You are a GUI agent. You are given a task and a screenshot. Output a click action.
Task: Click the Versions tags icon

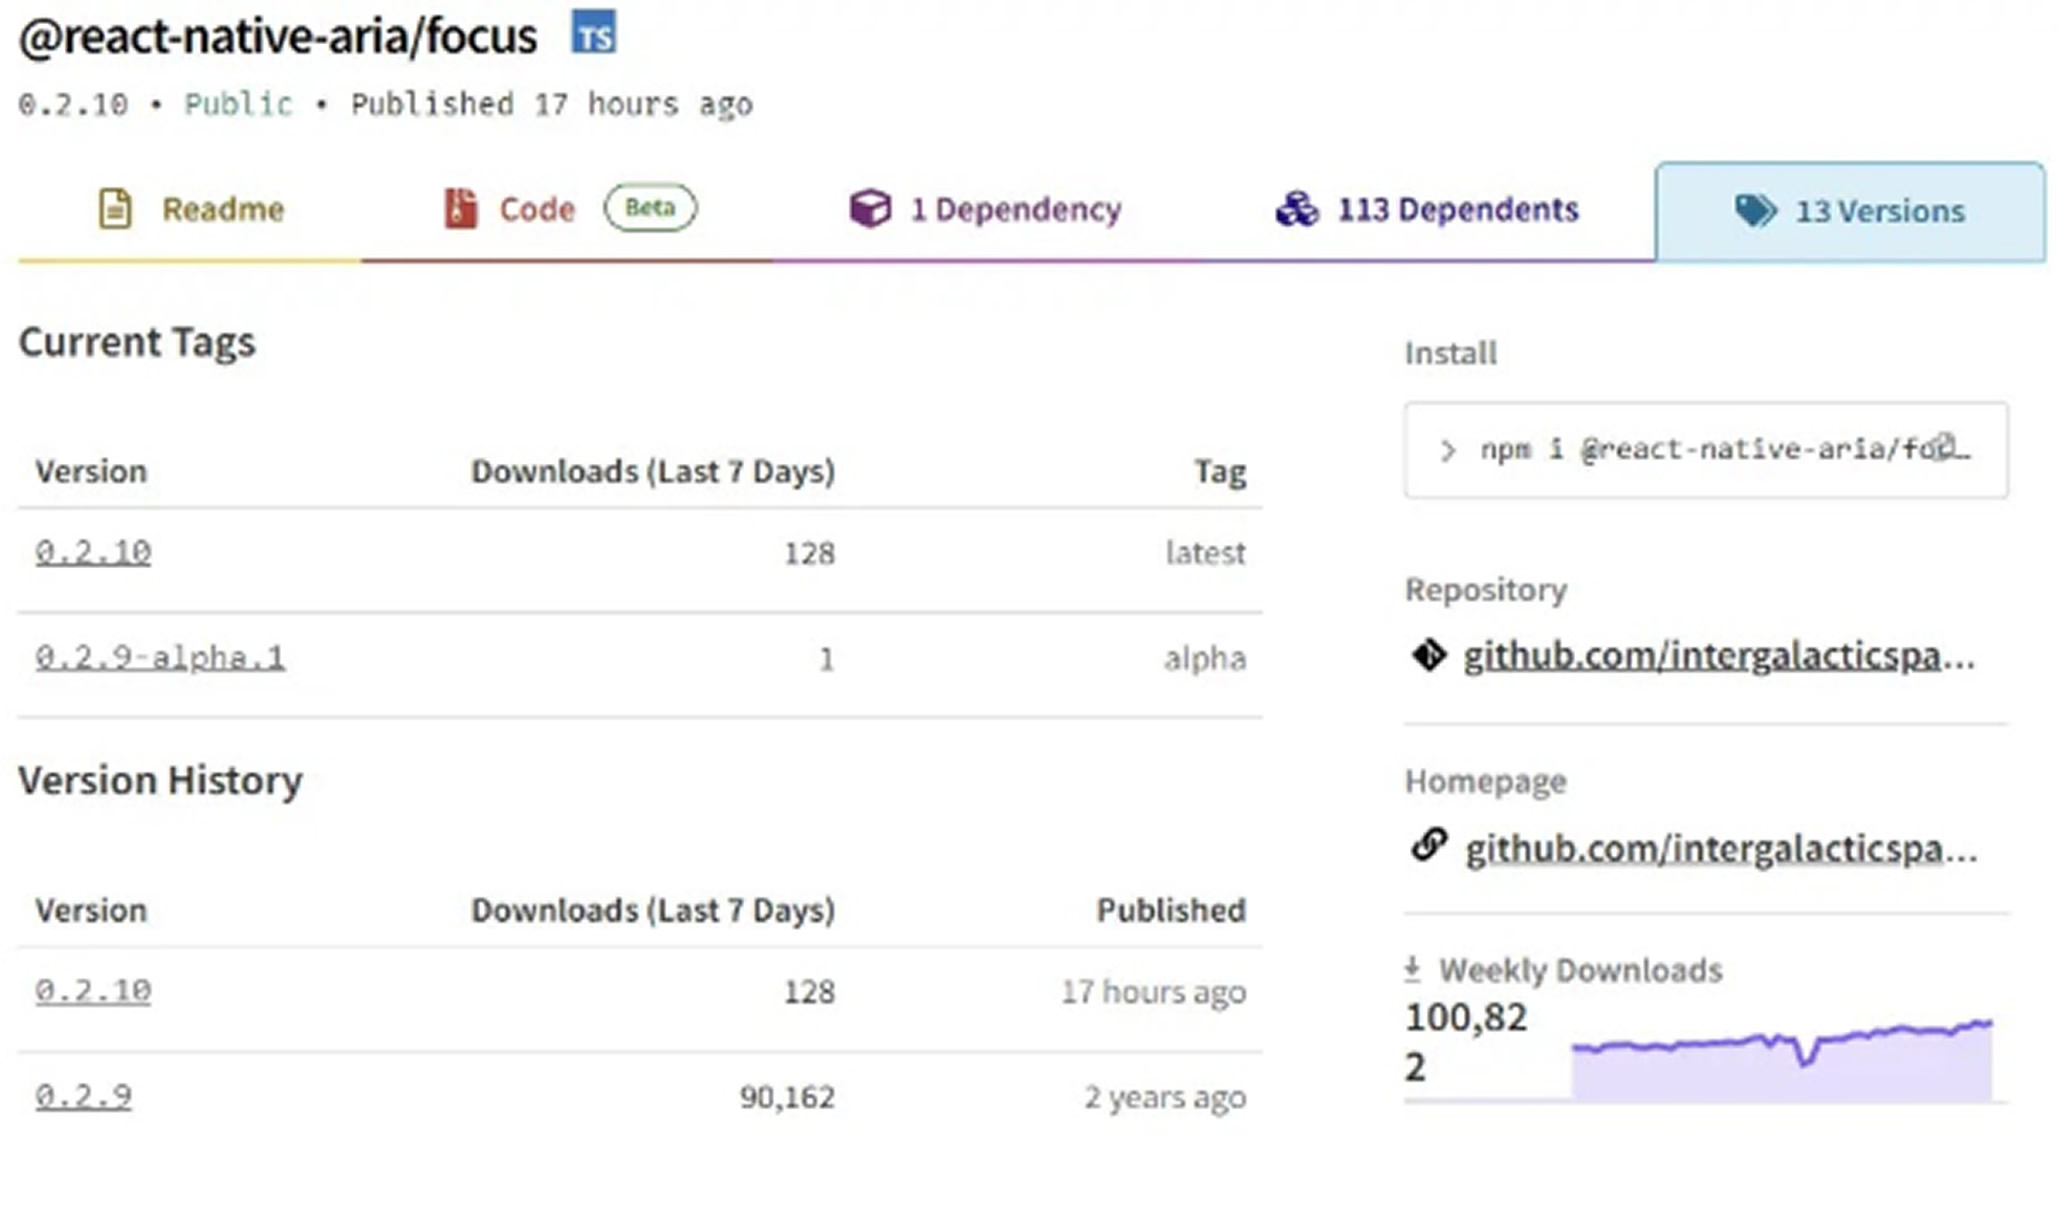[x=1755, y=211]
